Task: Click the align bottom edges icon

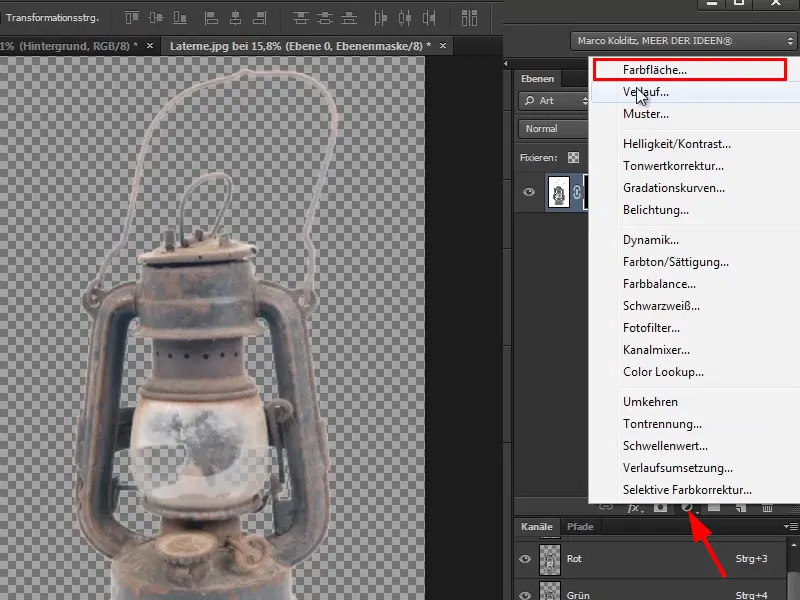Action: [180, 18]
